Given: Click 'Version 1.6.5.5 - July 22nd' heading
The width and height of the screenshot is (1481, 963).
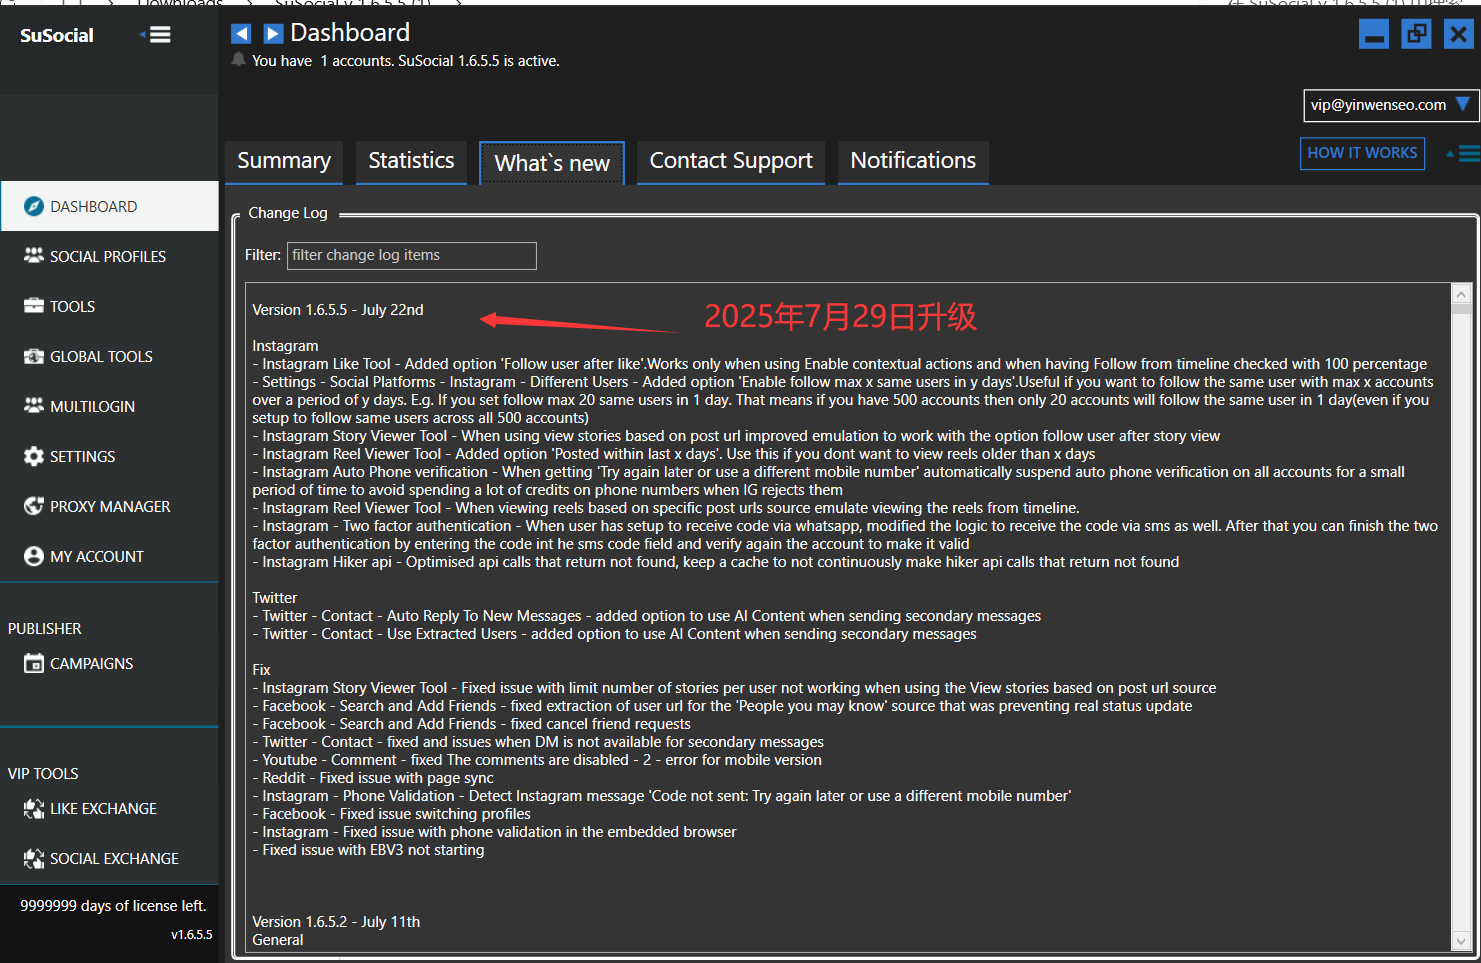Looking at the screenshot, I should click(338, 310).
